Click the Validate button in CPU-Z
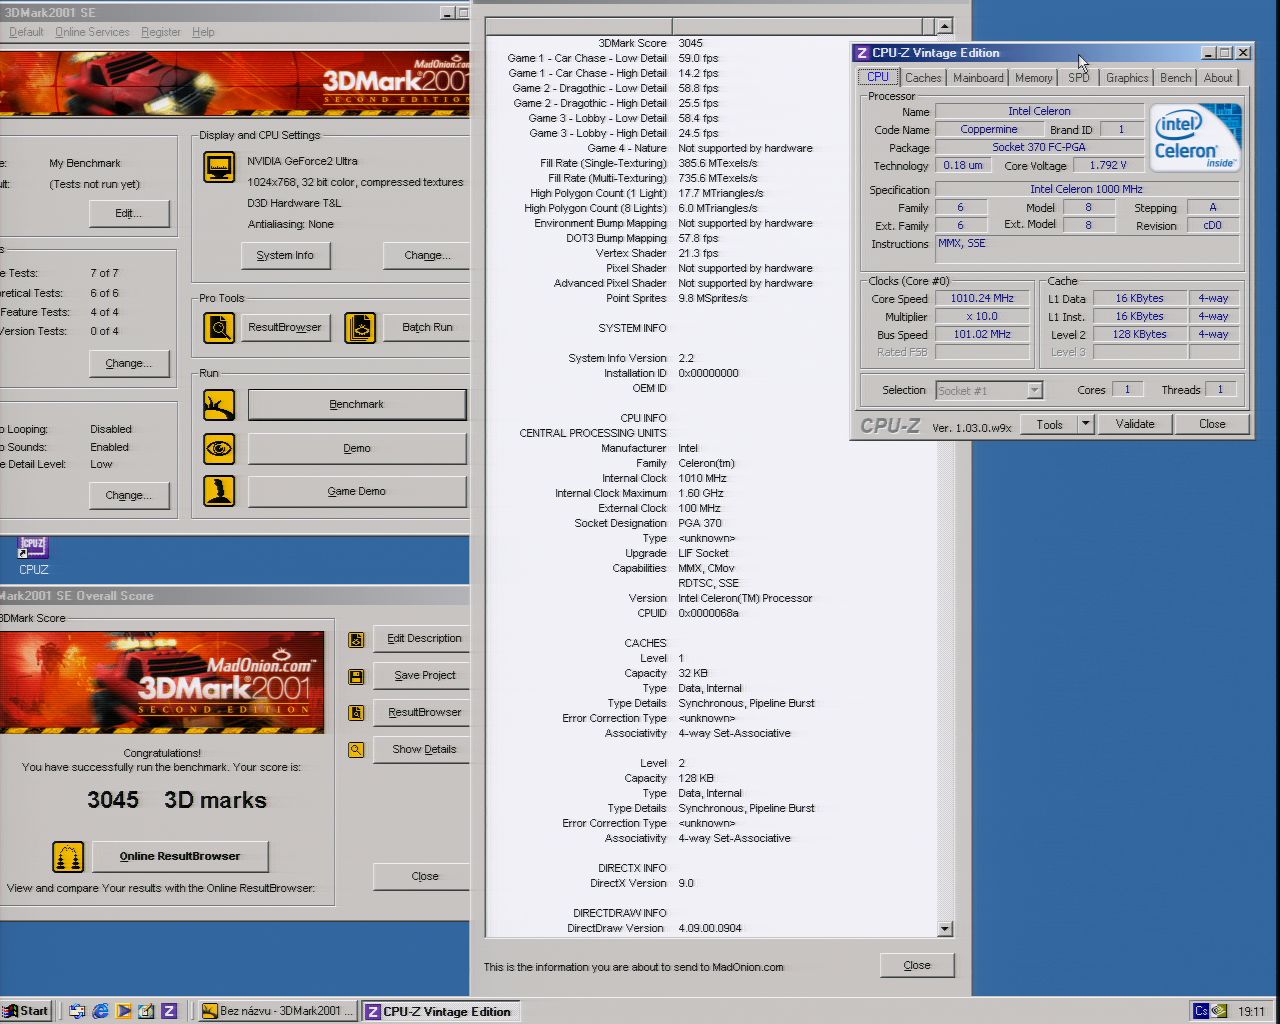This screenshot has width=1280, height=1024. point(1135,424)
